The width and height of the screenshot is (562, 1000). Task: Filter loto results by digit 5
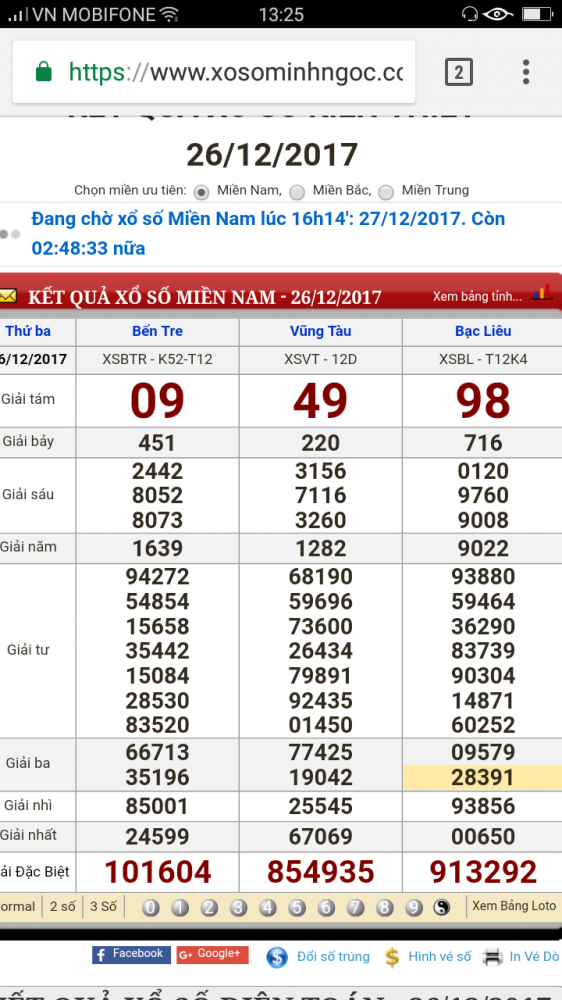pos(297,907)
